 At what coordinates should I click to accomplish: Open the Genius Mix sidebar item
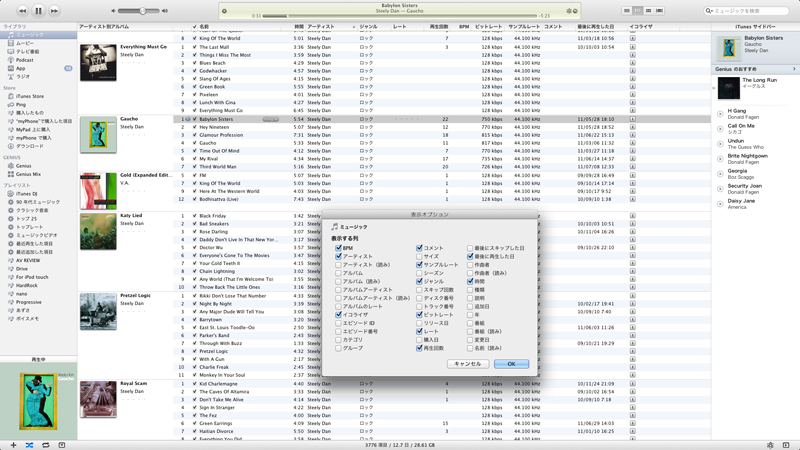pyautogui.click(x=28, y=174)
